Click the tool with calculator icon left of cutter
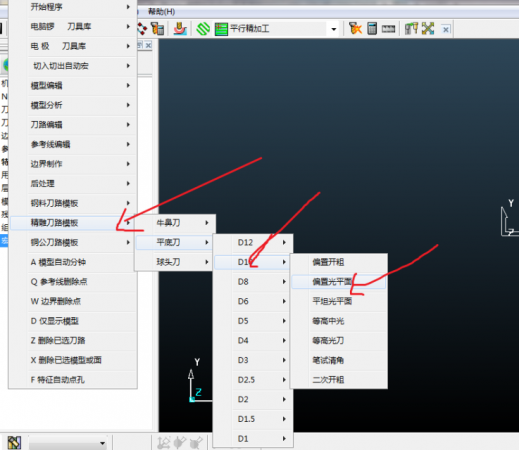Image resolution: width=519 pixels, height=450 pixels. click(x=157, y=29)
